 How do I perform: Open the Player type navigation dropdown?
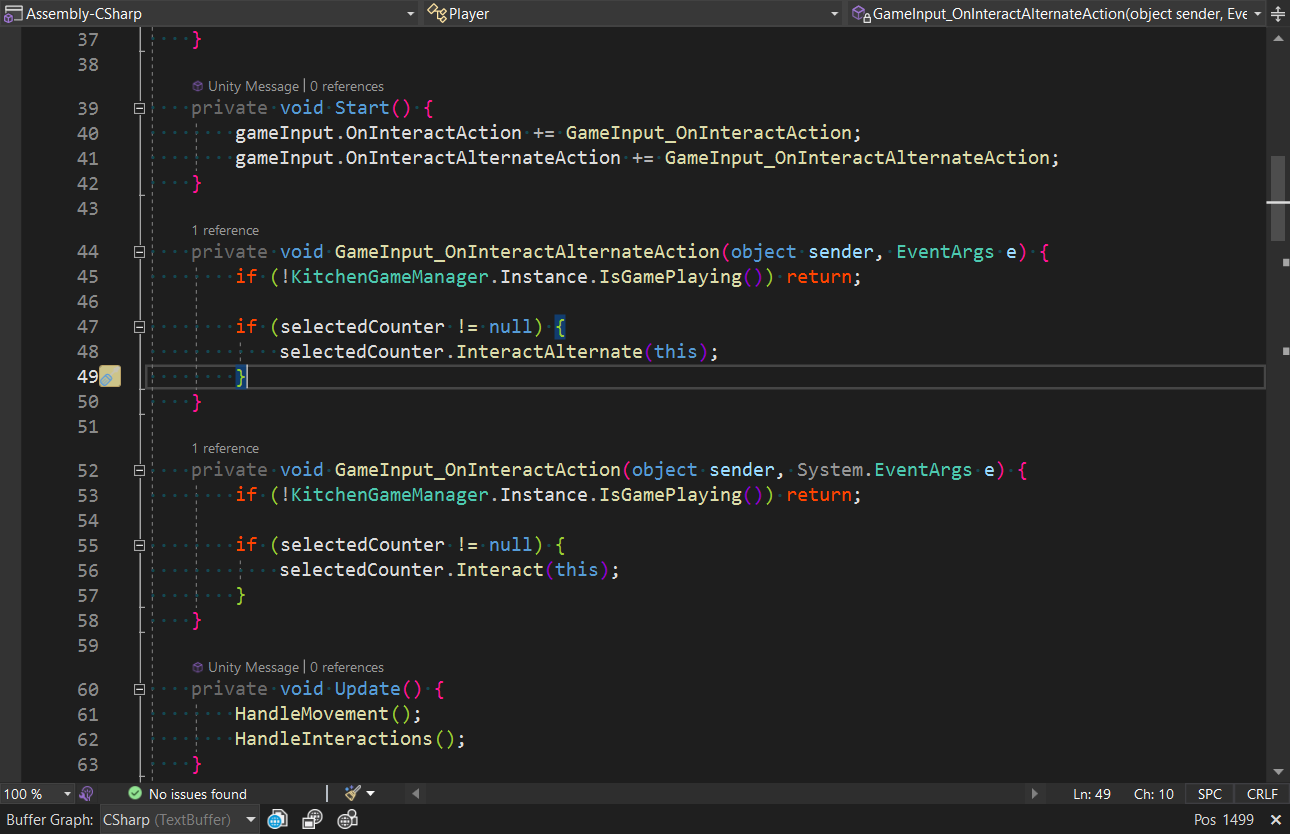click(633, 13)
